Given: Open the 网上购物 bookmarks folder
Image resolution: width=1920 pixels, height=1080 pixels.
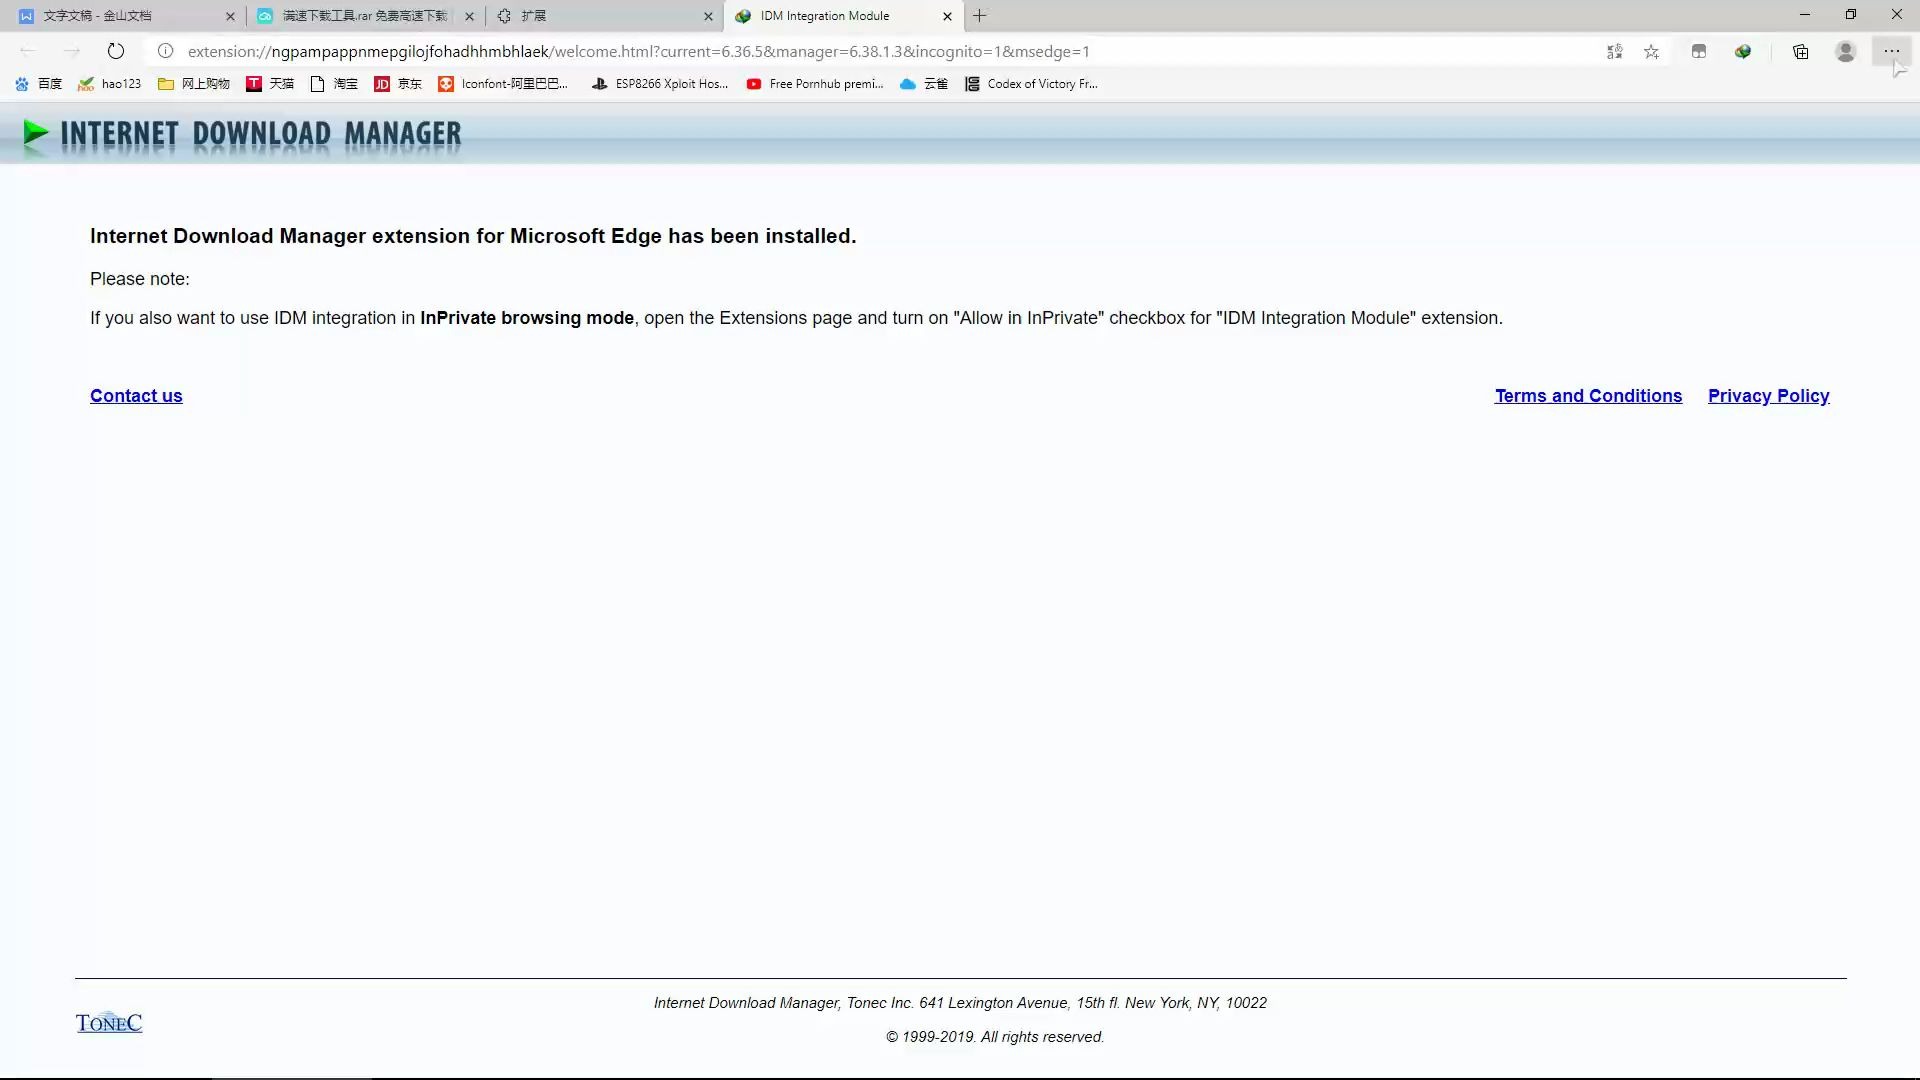Looking at the screenshot, I should (x=194, y=84).
